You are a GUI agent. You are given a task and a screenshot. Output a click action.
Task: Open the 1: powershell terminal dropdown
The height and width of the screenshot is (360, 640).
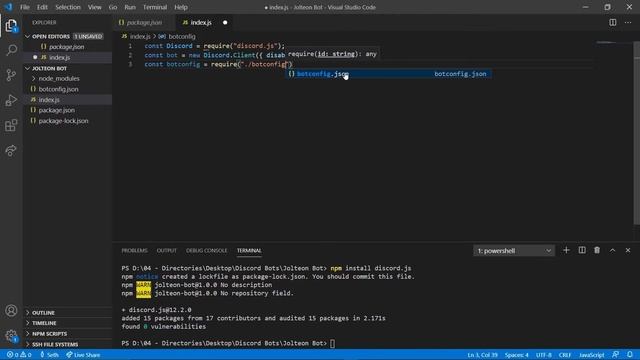pos(514,251)
